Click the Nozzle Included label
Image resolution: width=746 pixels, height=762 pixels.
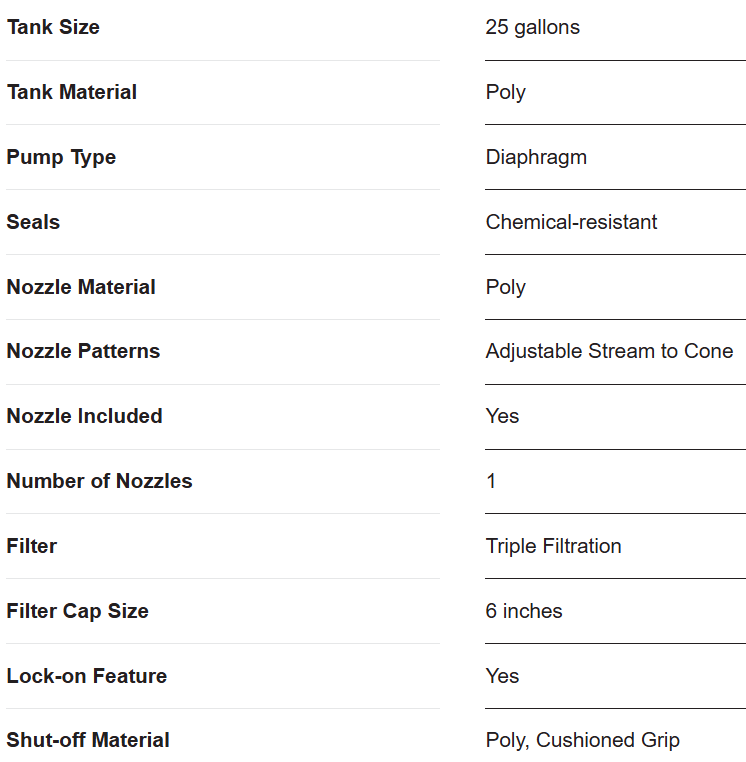coord(85,416)
